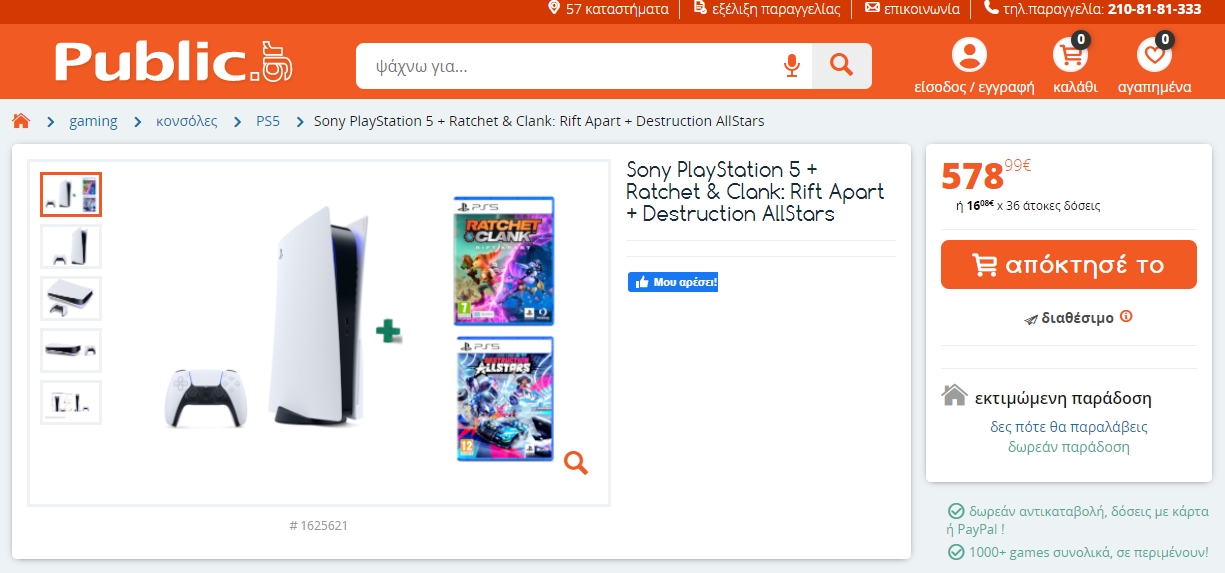Viewport: 1225px width, 573px height.
Task: Click the 'εκτιμώμενη παράδοση' heading
Action: tap(1063, 398)
